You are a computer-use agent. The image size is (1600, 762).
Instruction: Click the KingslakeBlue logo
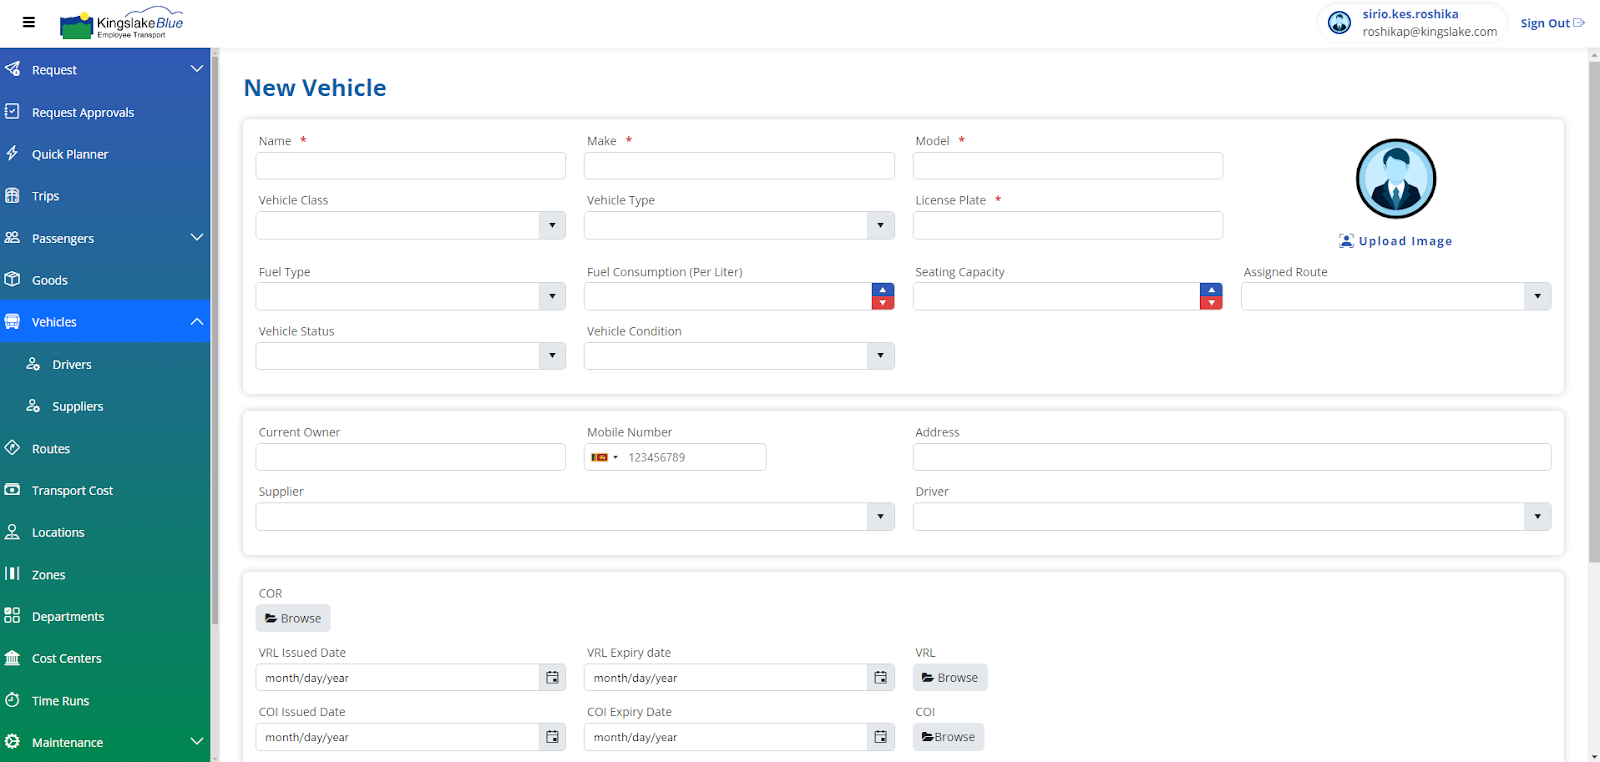(x=121, y=24)
